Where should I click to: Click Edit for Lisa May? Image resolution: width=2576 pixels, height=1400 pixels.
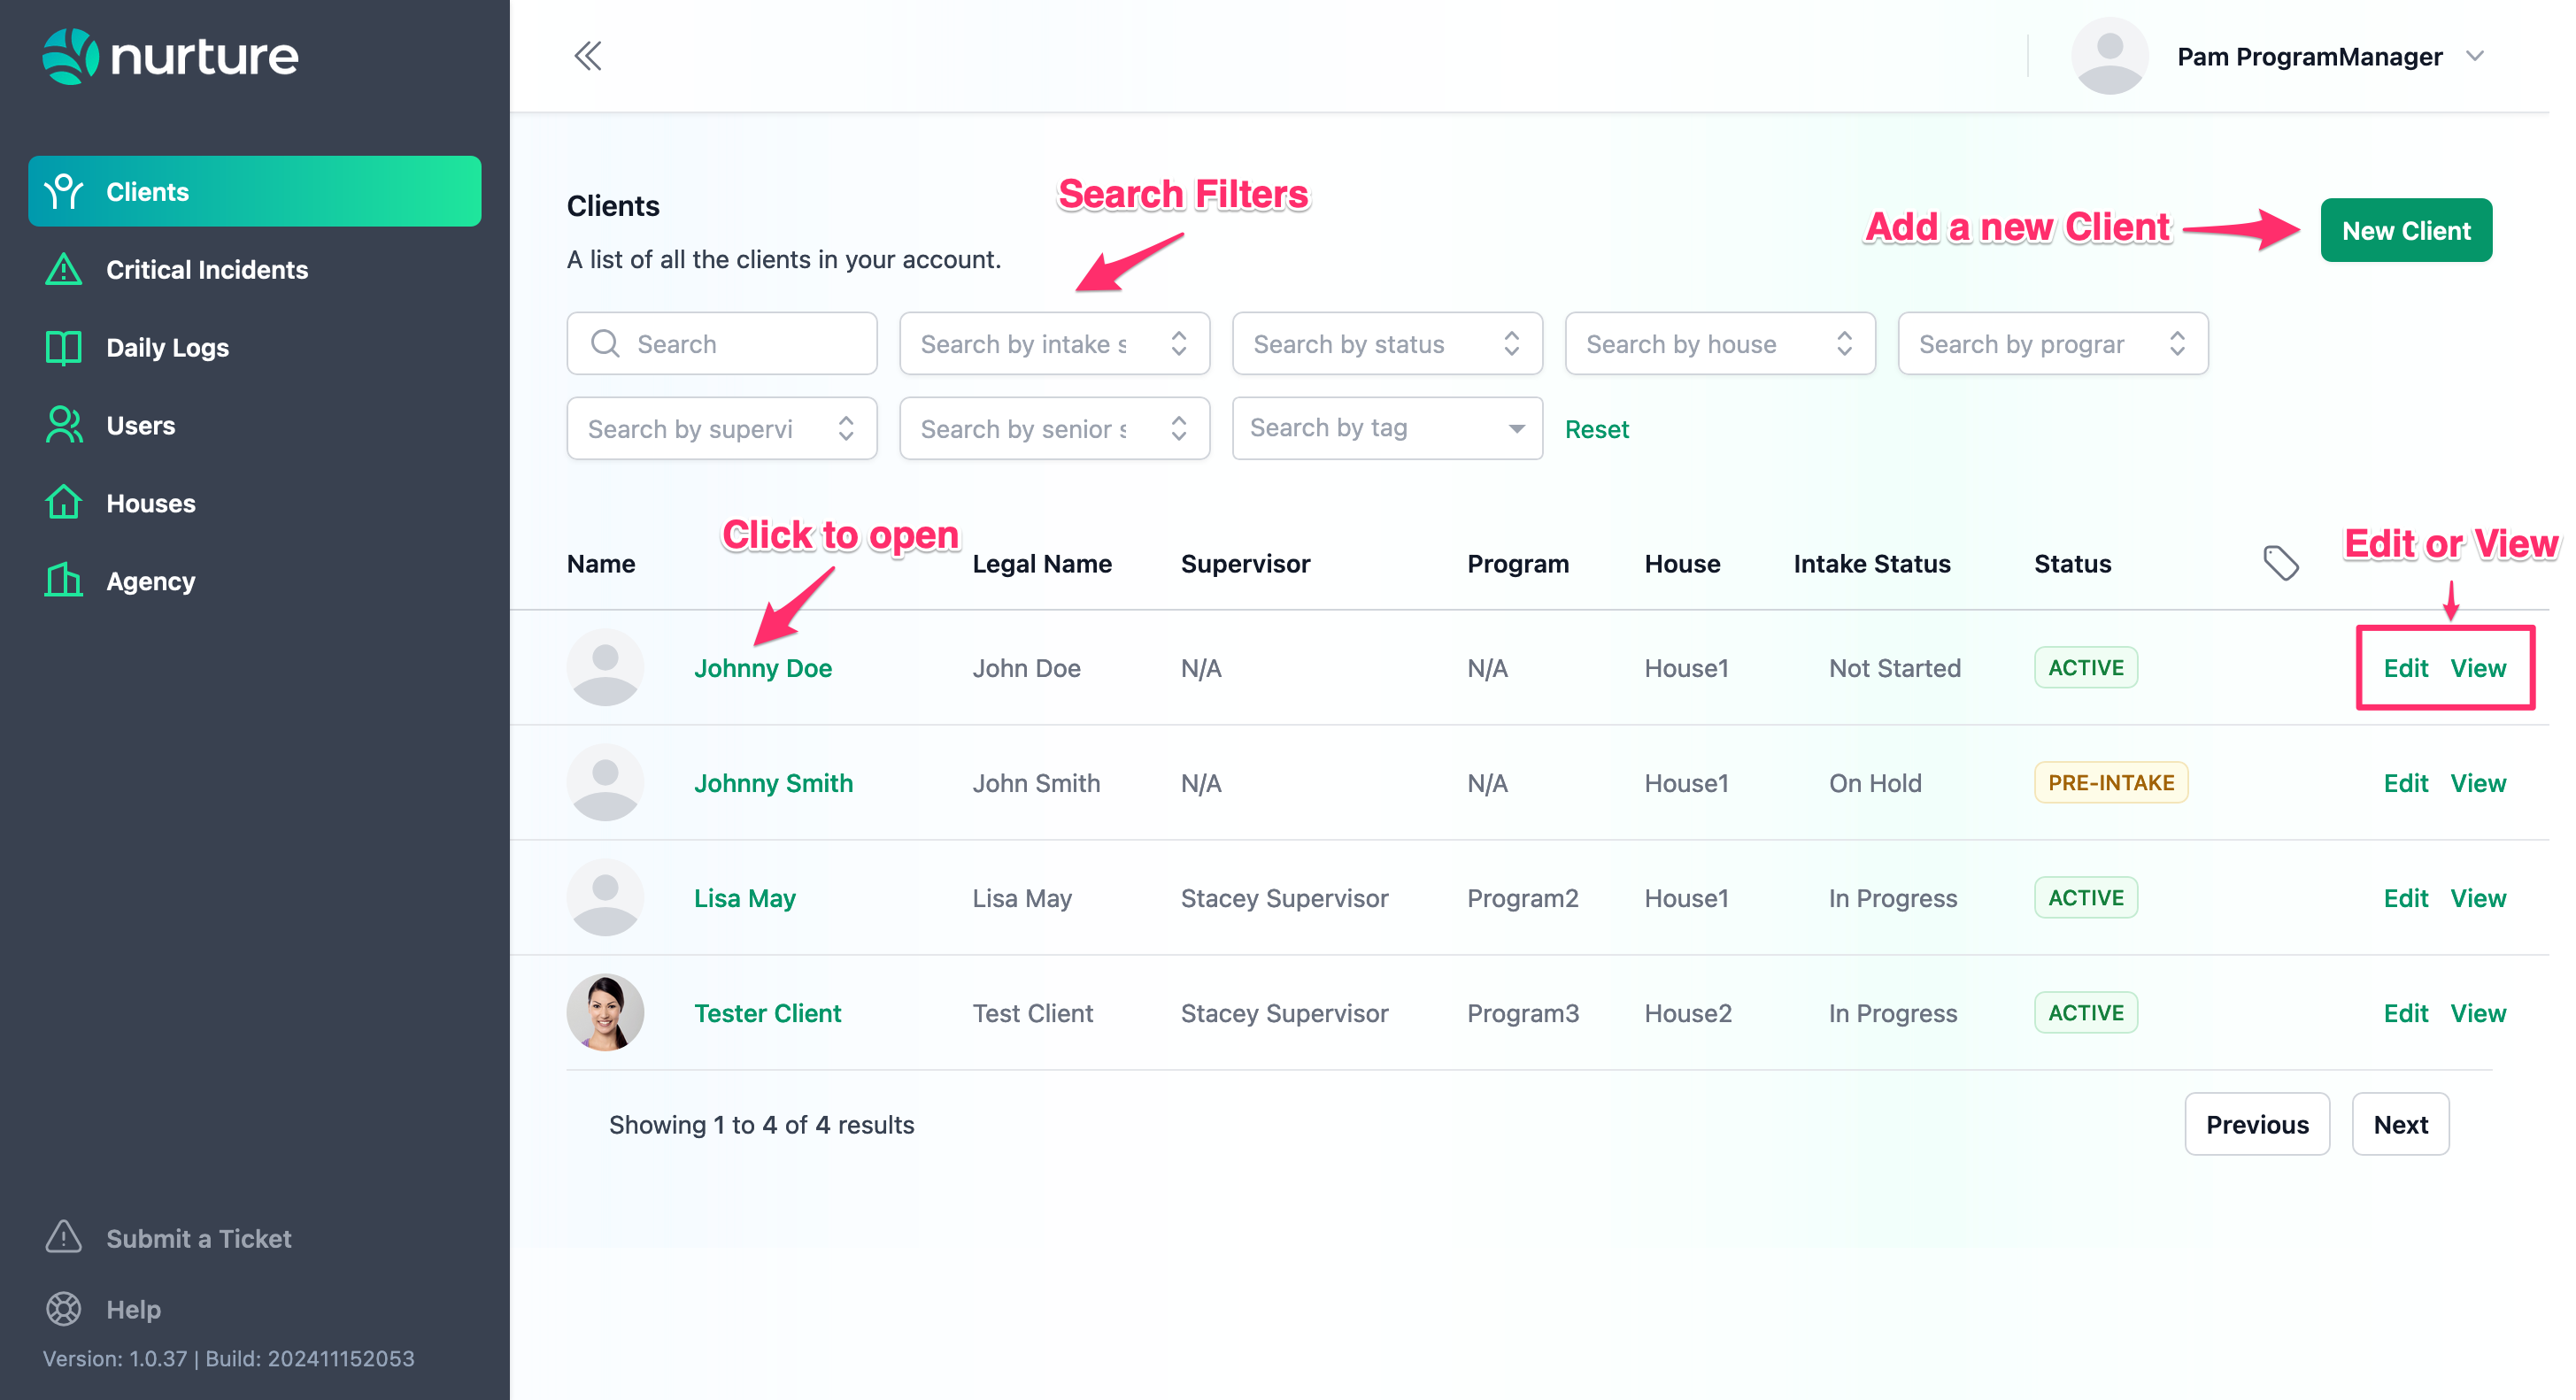[x=2405, y=898]
